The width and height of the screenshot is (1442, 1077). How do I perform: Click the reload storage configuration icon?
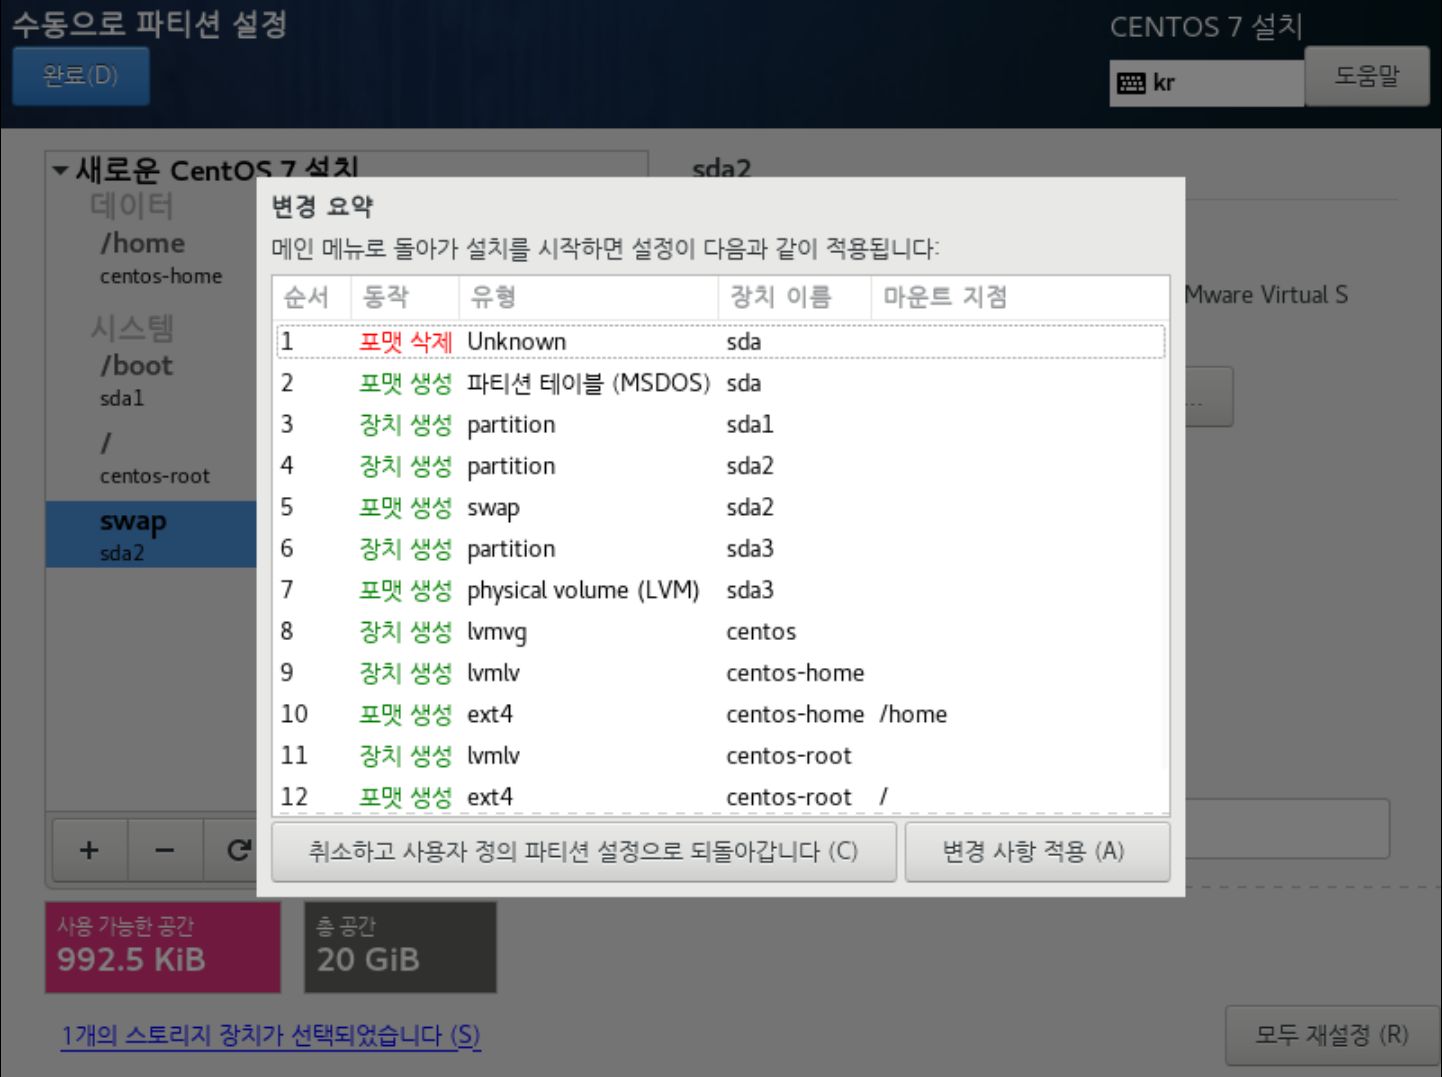pos(238,850)
